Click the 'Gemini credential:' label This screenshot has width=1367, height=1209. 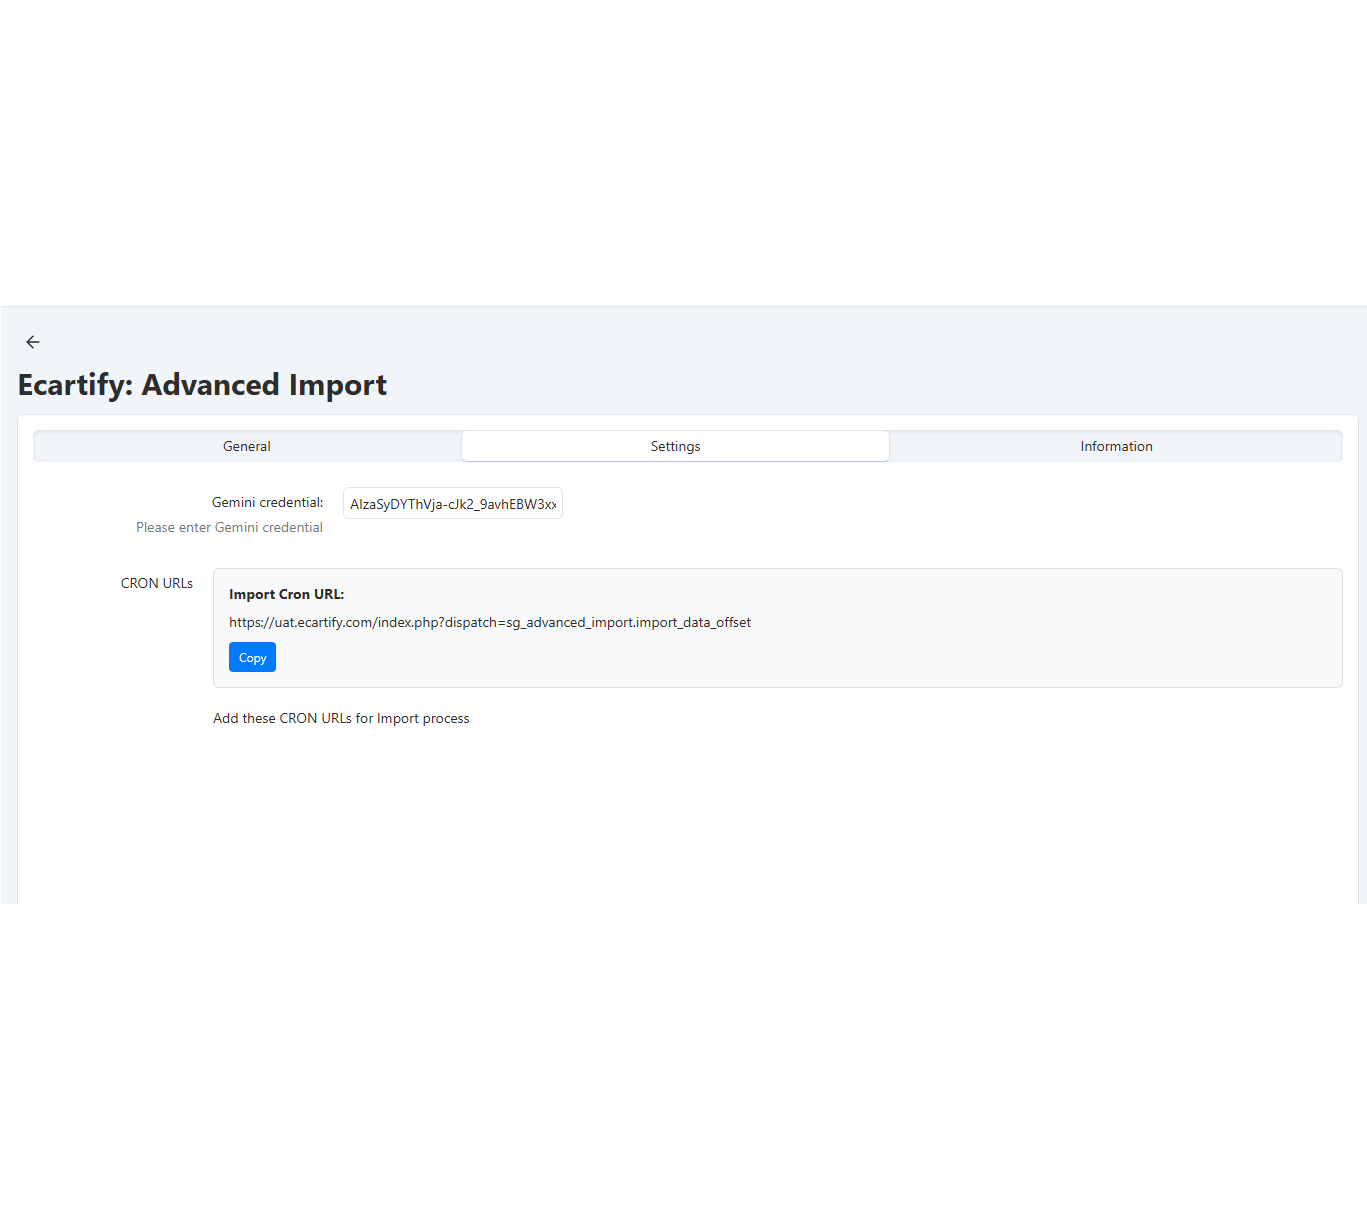point(267,502)
